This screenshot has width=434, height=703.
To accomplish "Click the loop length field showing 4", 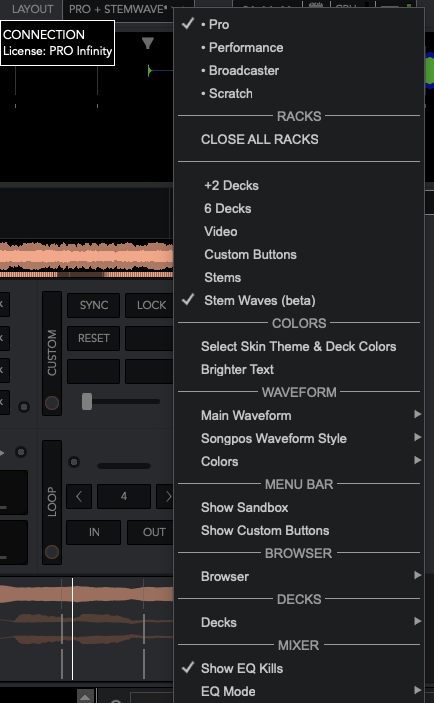I will pyautogui.click(x=124, y=496).
